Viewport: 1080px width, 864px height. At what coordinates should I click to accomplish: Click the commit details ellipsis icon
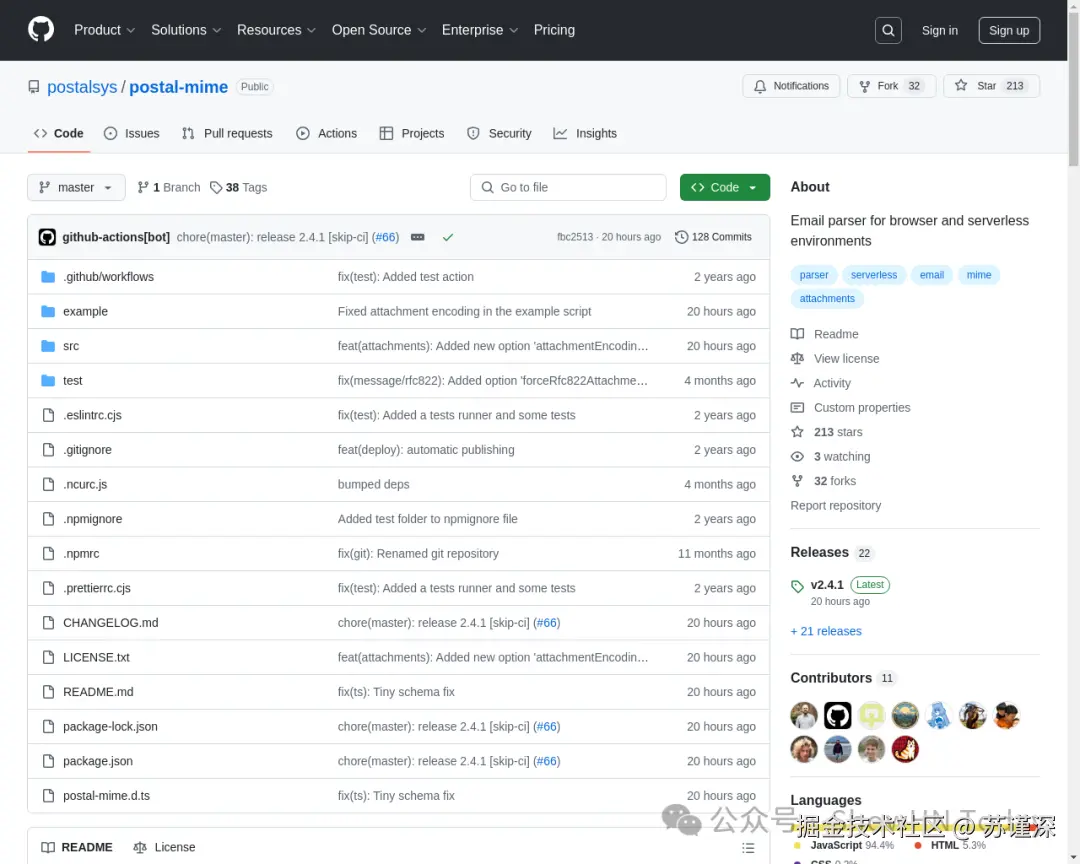pos(417,237)
